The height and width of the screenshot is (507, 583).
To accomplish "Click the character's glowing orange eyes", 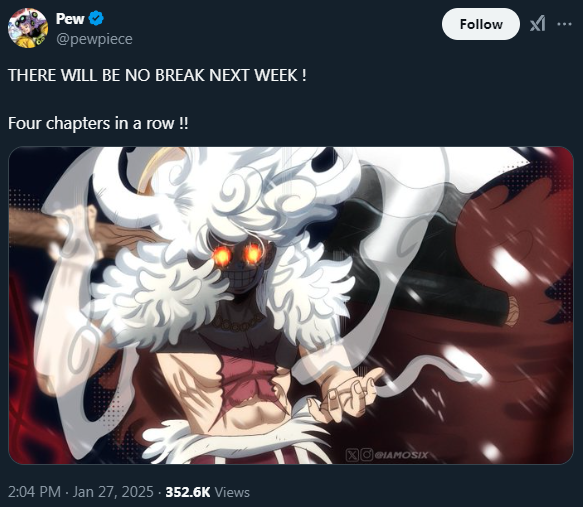I will point(236,255).
